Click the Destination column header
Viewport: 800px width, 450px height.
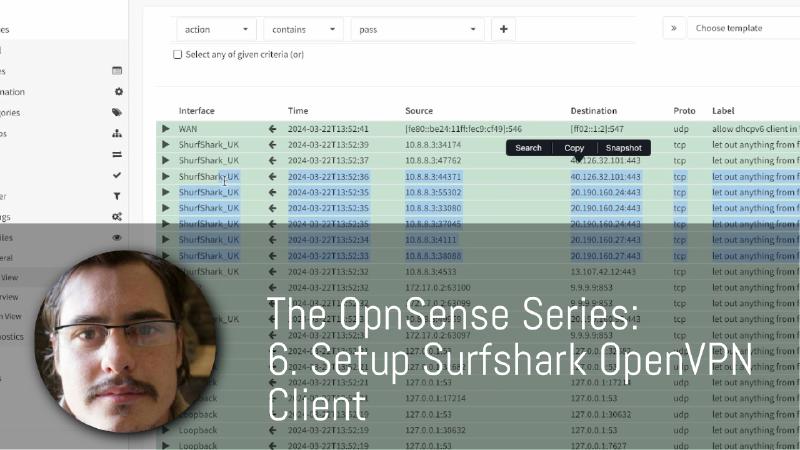click(594, 111)
